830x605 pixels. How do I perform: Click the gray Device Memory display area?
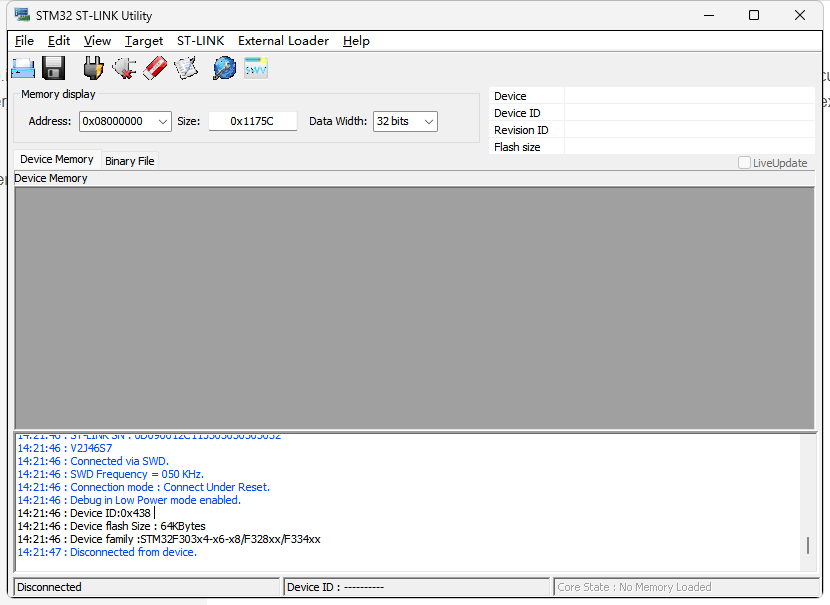click(x=414, y=308)
